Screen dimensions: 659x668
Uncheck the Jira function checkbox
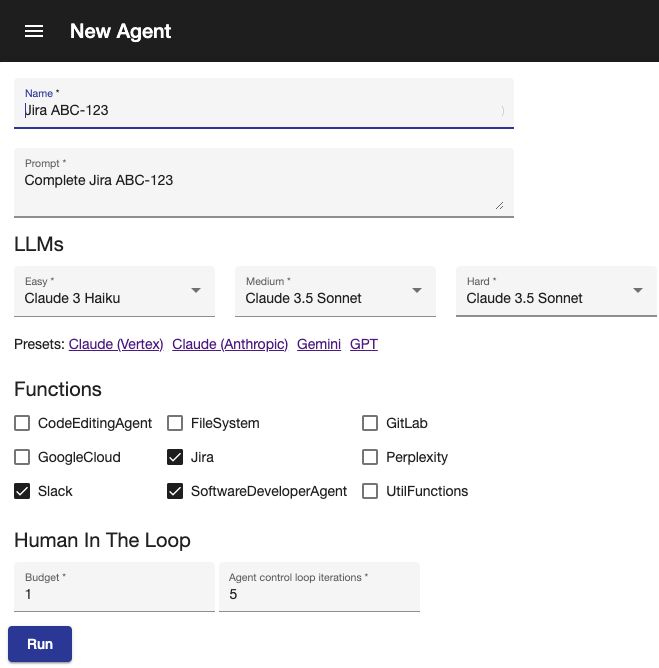click(x=175, y=457)
